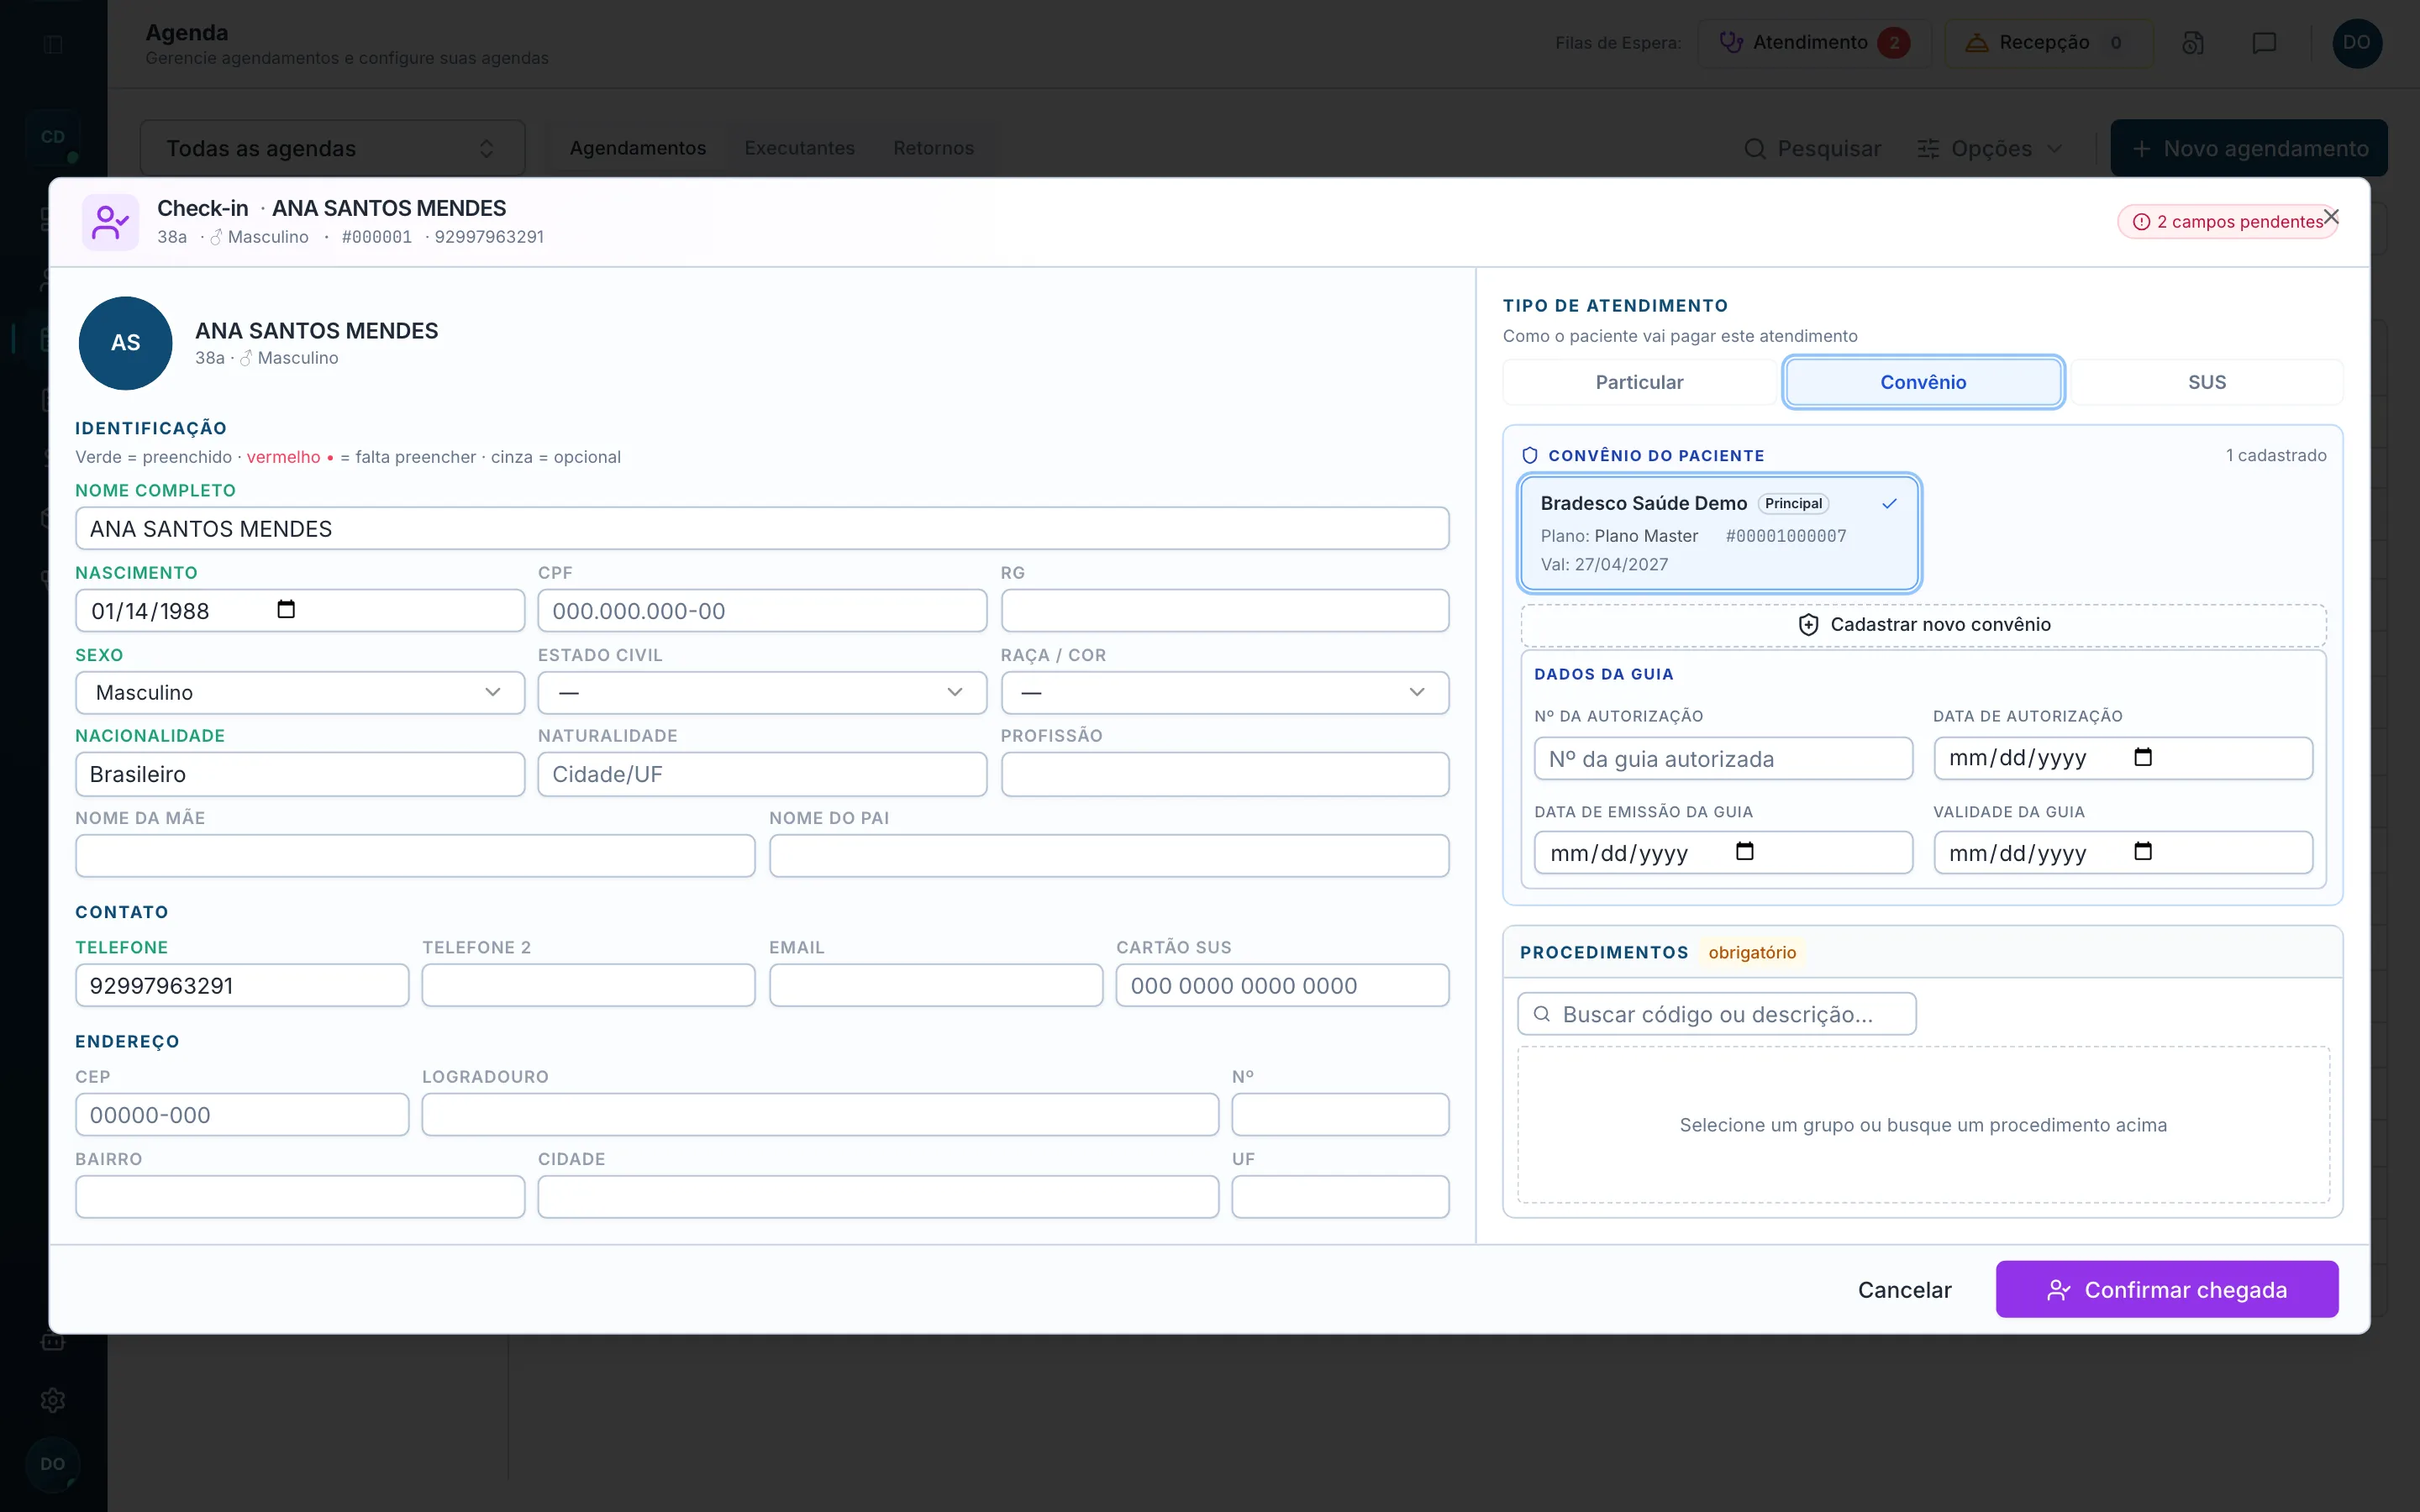This screenshot has height=1512, width=2420.
Task: Click the Telefone 2 field
Action: [588, 985]
